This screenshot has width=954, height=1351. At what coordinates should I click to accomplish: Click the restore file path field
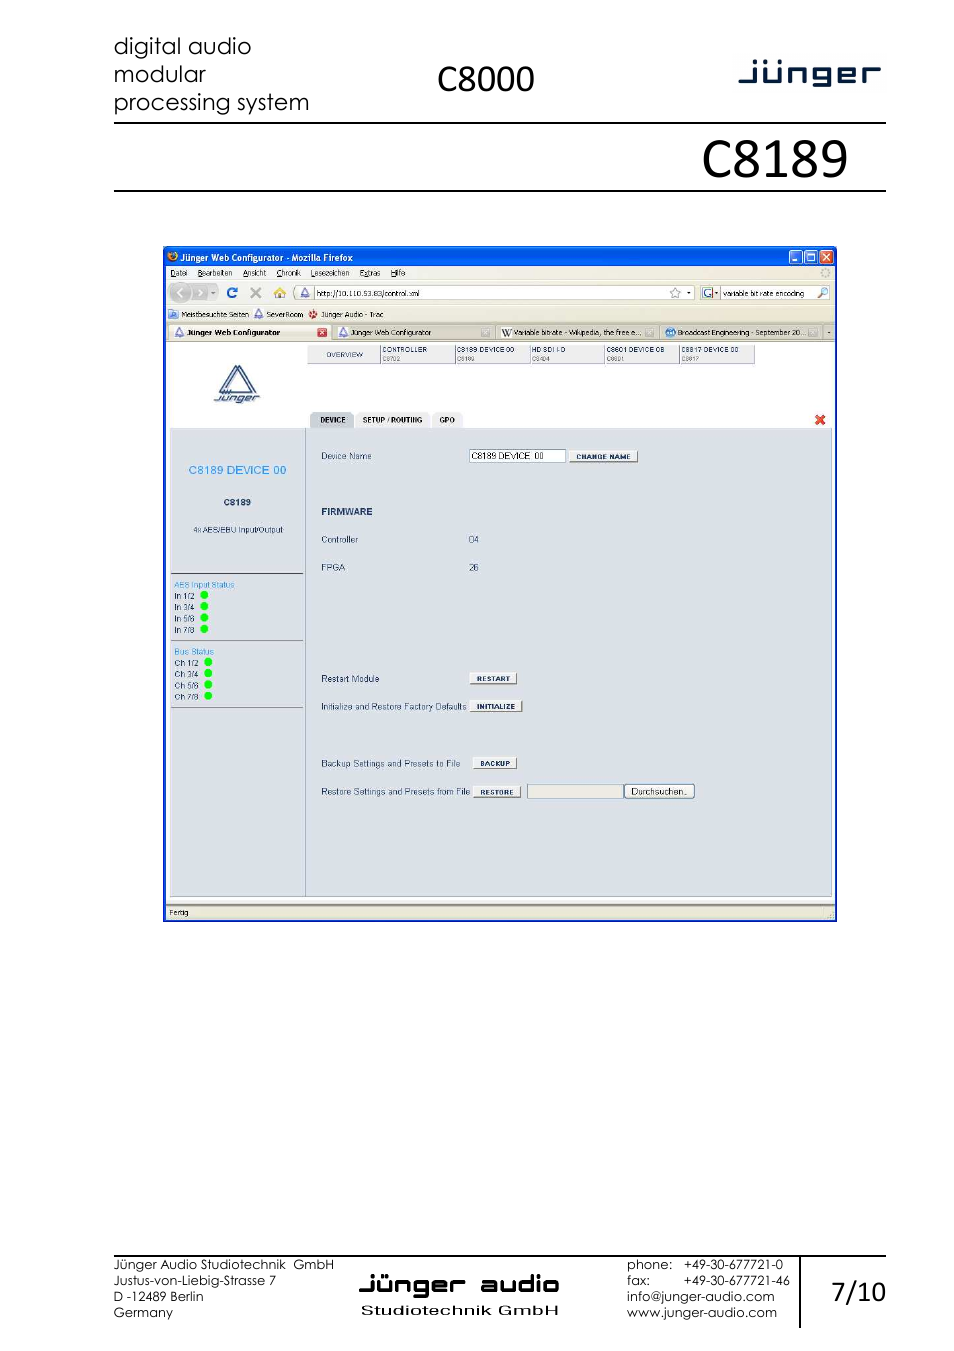pyautogui.click(x=575, y=792)
